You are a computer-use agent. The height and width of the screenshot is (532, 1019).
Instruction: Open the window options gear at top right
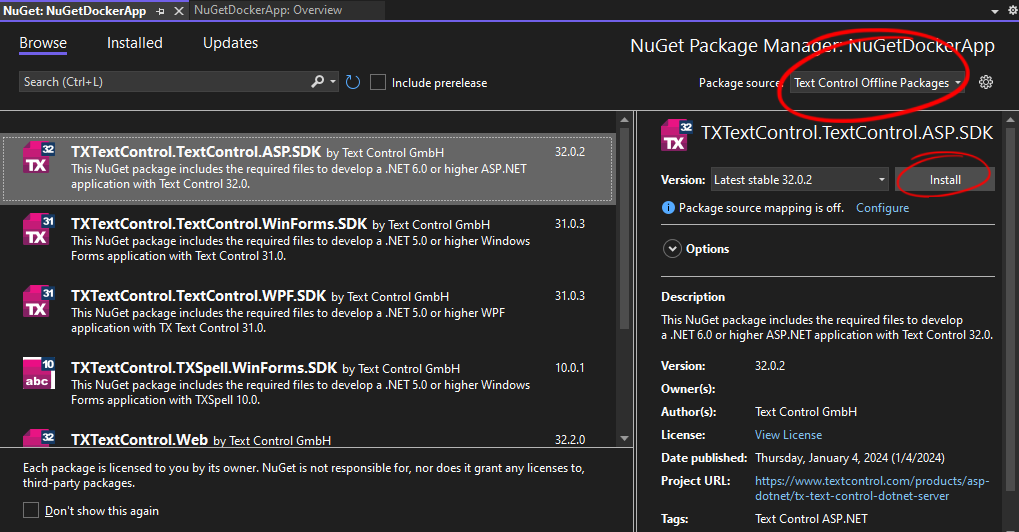pyautogui.click(x=1013, y=10)
